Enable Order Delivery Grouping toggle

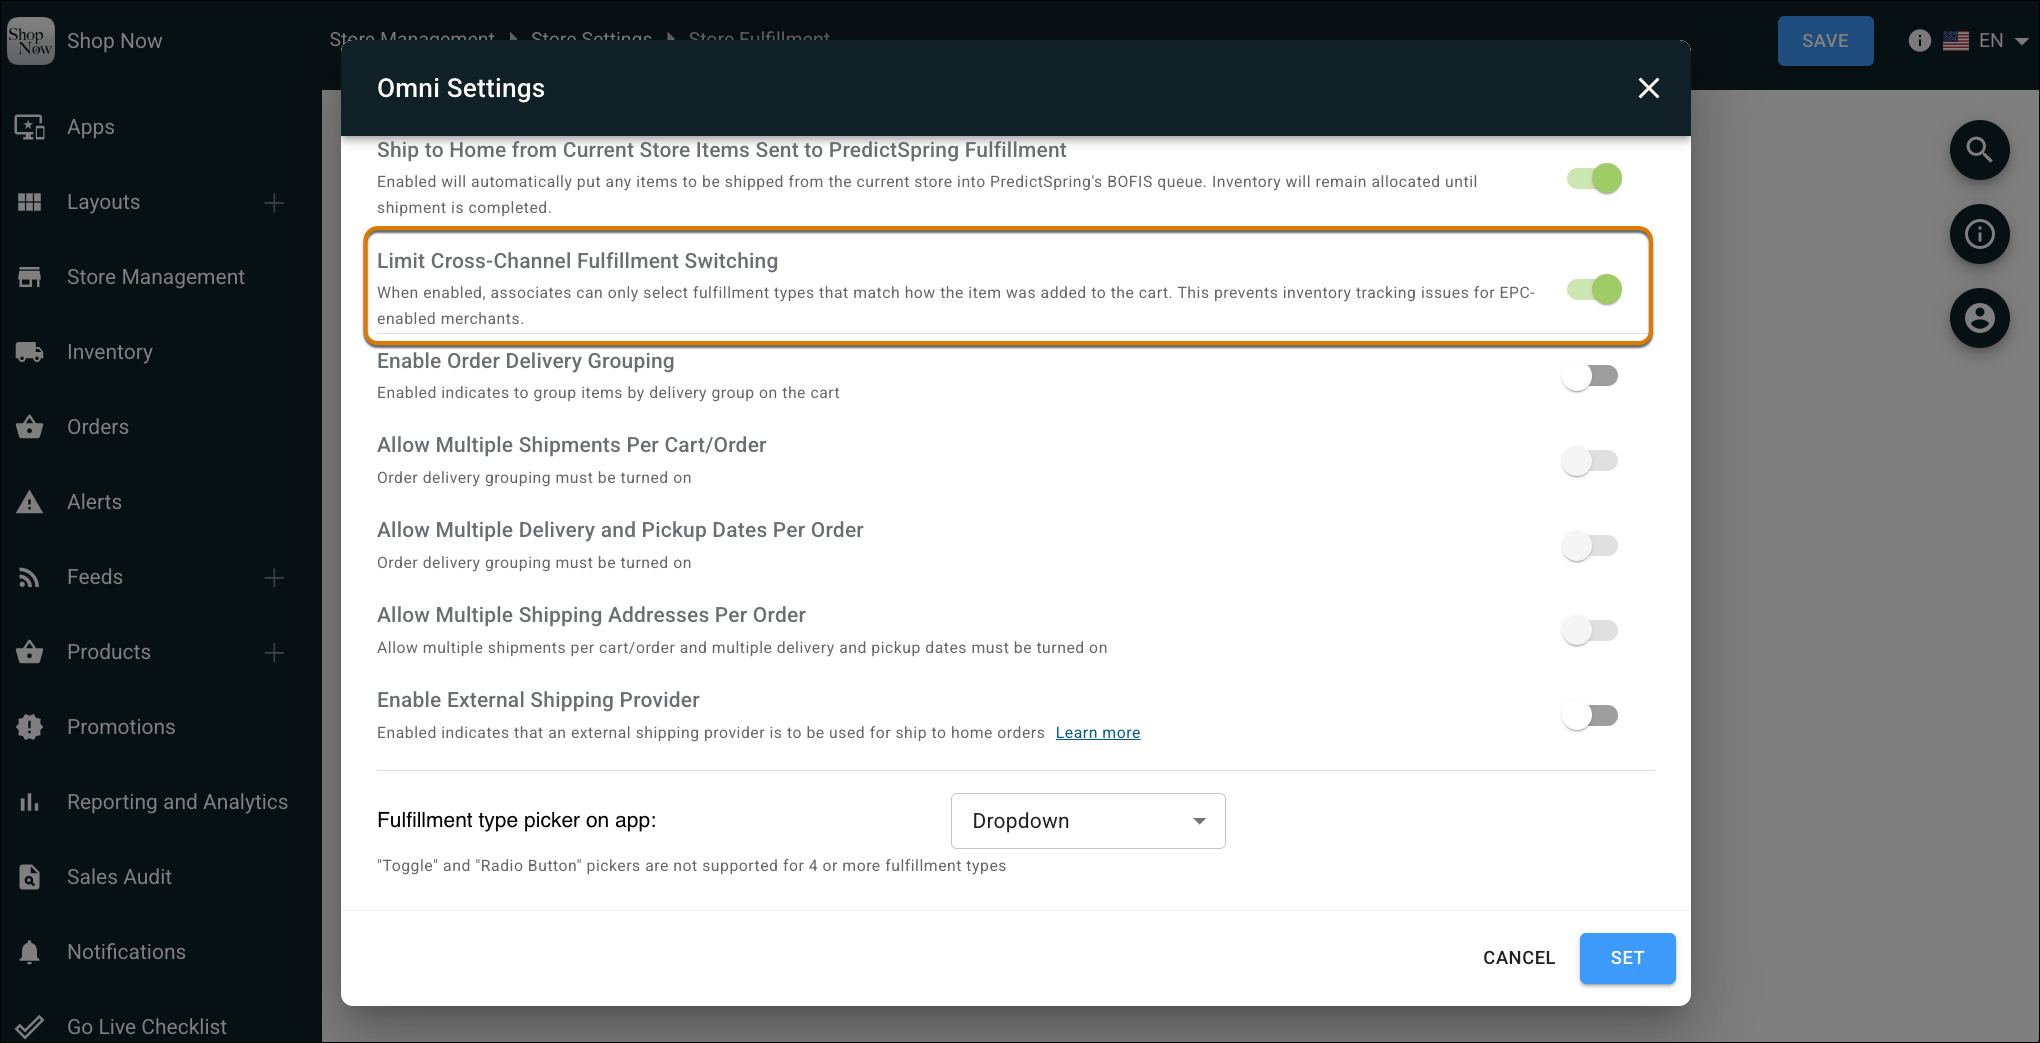pyautogui.click(x=1590, y=376)
